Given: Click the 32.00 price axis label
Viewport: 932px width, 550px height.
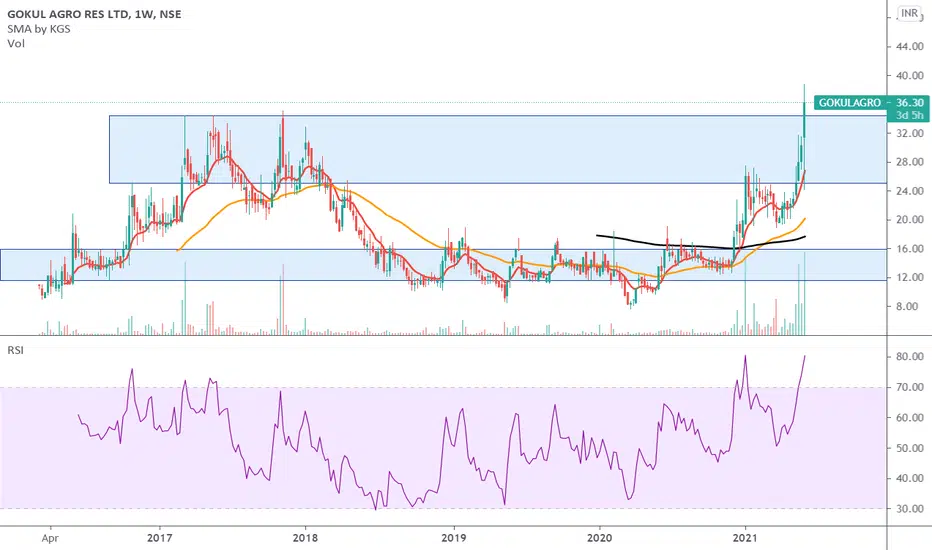Looking at the screenshot, I should [909, 133].
